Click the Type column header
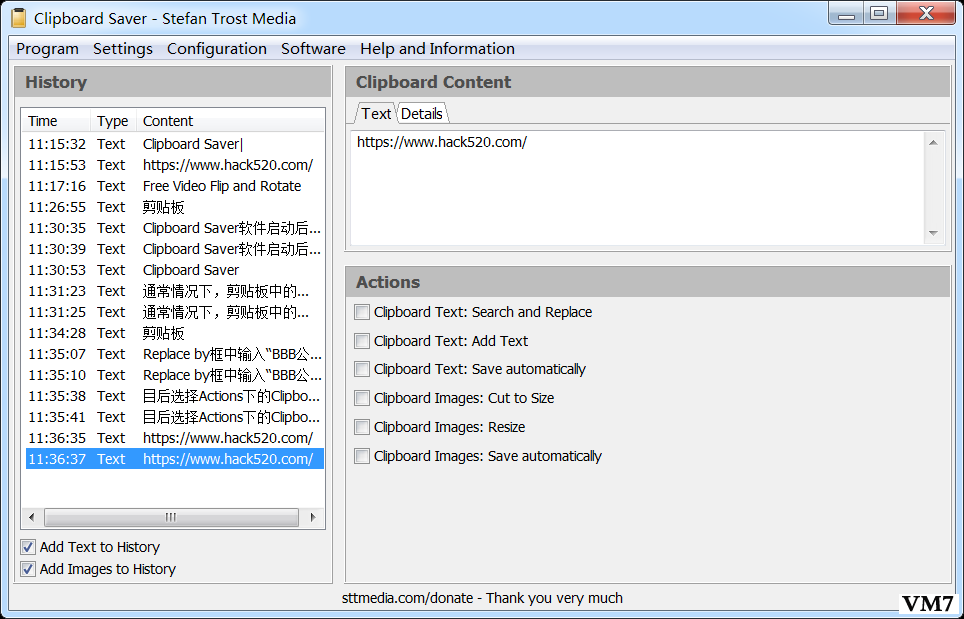Viewport: 964px width, 619px height. [113, 121]
